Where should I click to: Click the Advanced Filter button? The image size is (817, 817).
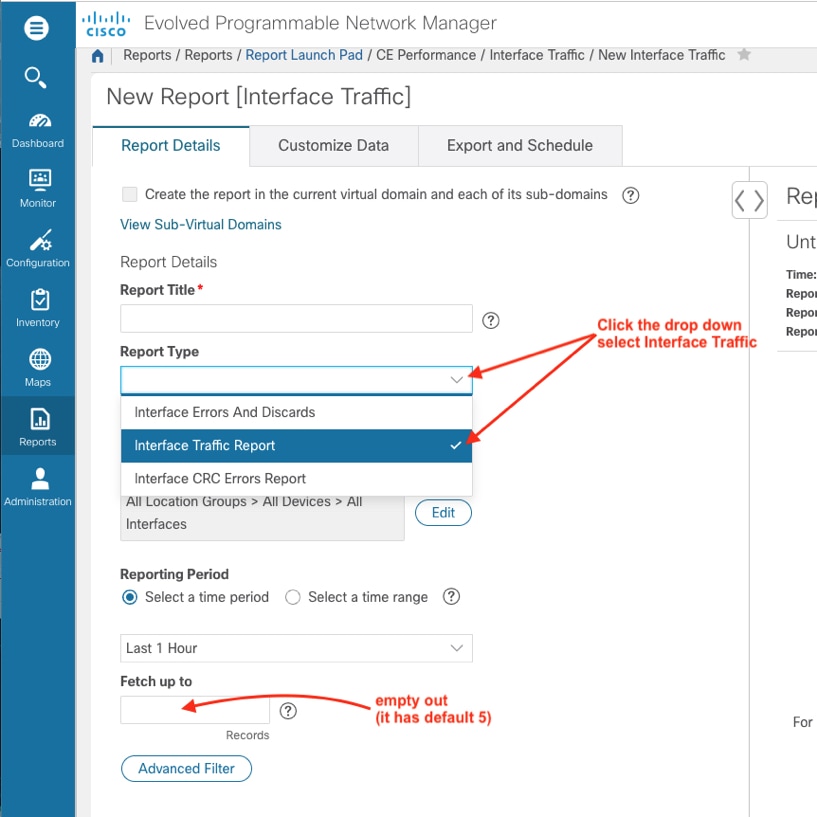187,769
